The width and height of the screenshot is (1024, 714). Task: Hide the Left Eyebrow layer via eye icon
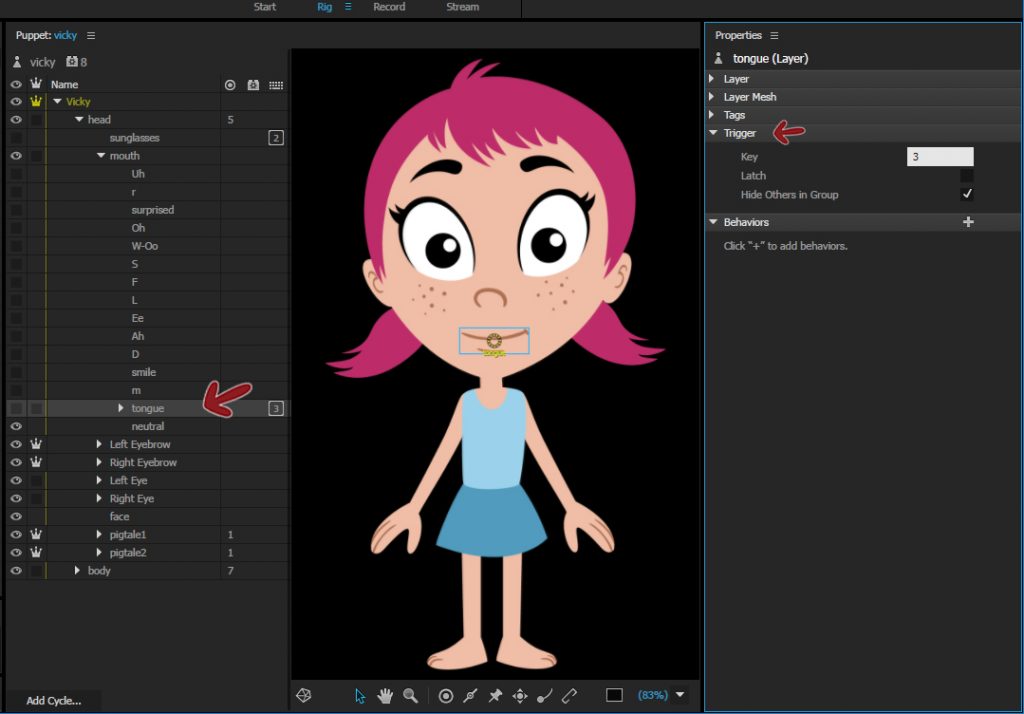tap(16, 444)
